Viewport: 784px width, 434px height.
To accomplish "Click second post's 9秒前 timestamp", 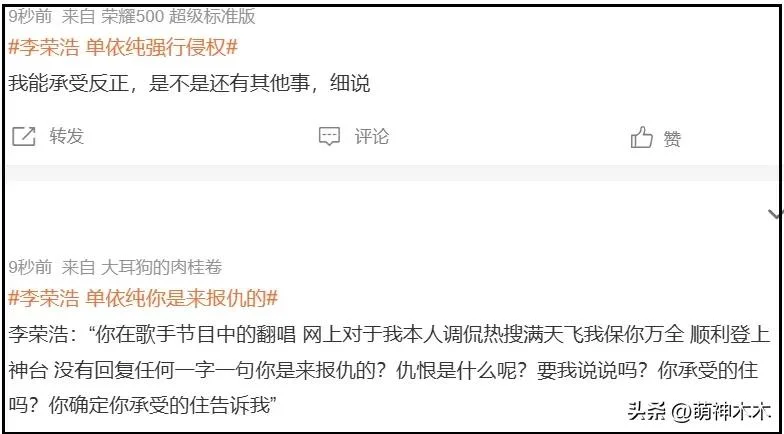I will point(30,268).
